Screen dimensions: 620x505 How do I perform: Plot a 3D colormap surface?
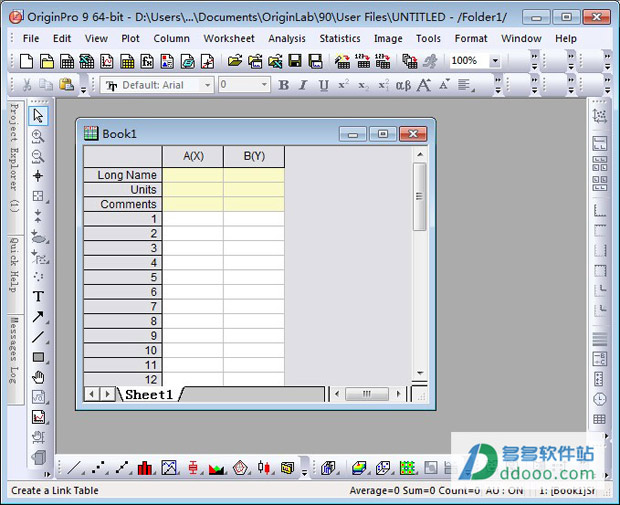359,468
